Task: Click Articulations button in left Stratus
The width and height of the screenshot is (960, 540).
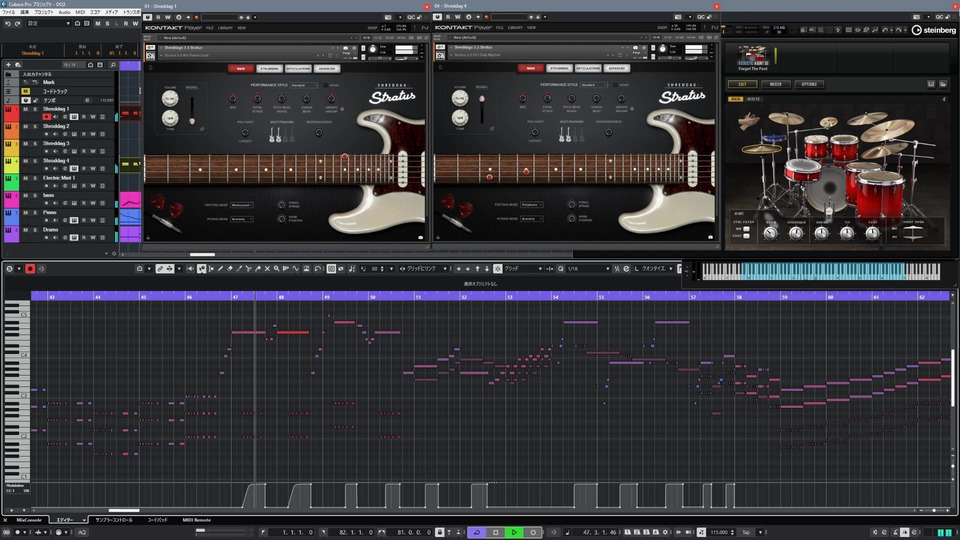Action: point(298,69)
